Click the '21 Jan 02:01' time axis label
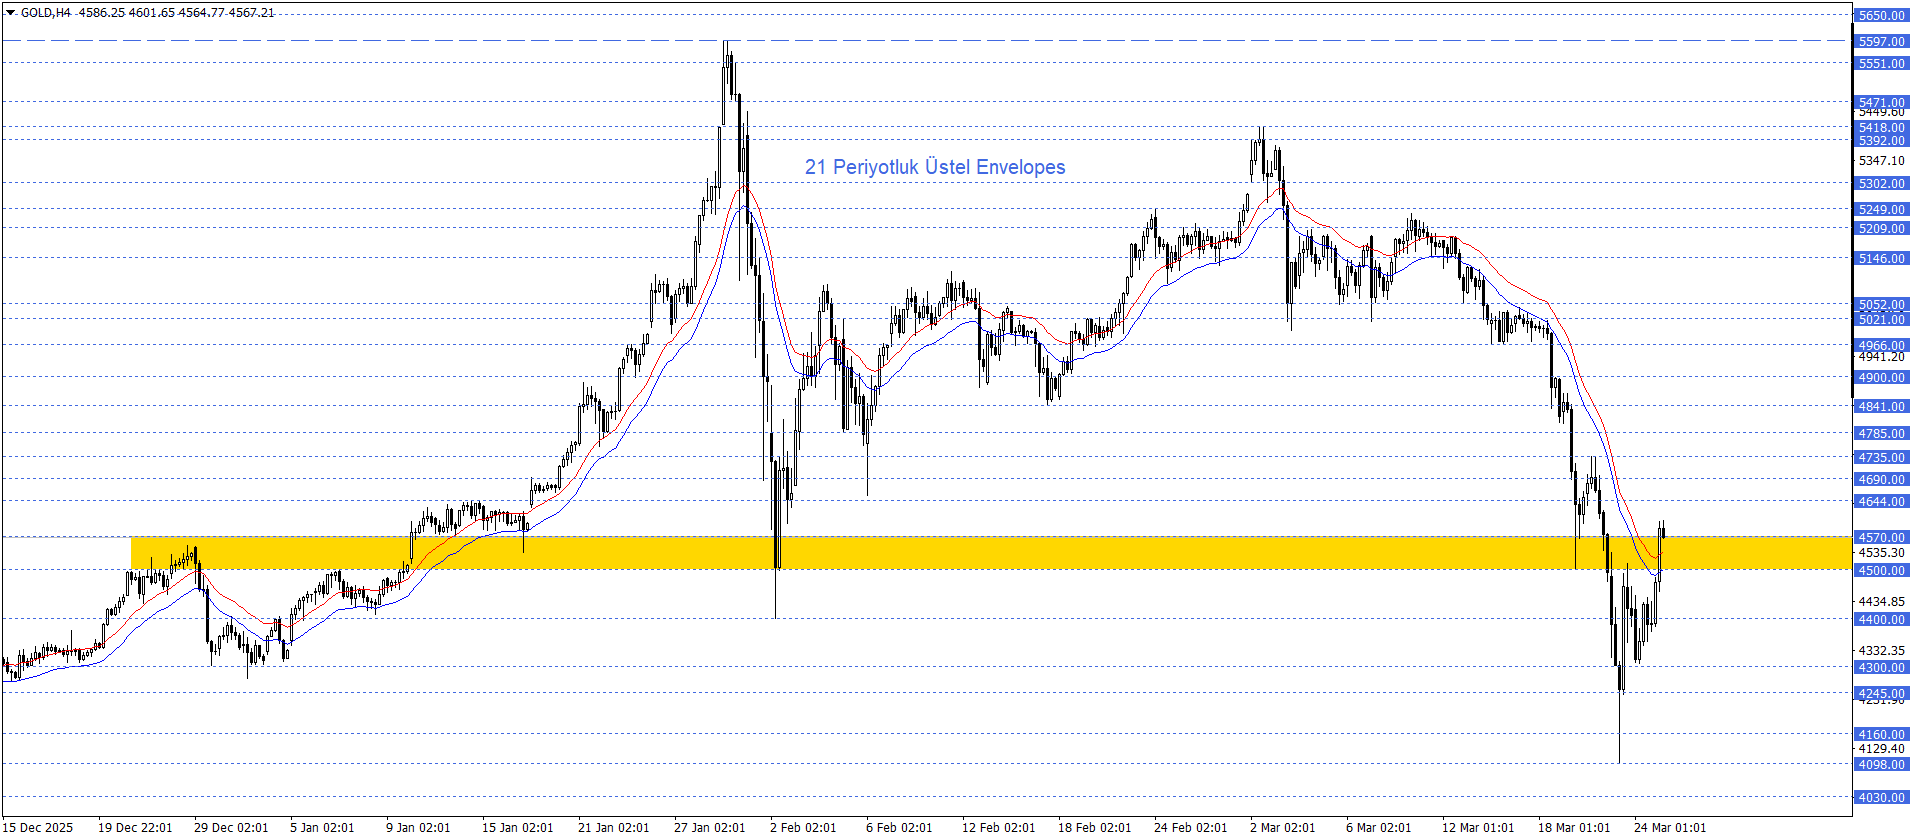The height and width of the screenshot is (840, 1916). [613, 828]
